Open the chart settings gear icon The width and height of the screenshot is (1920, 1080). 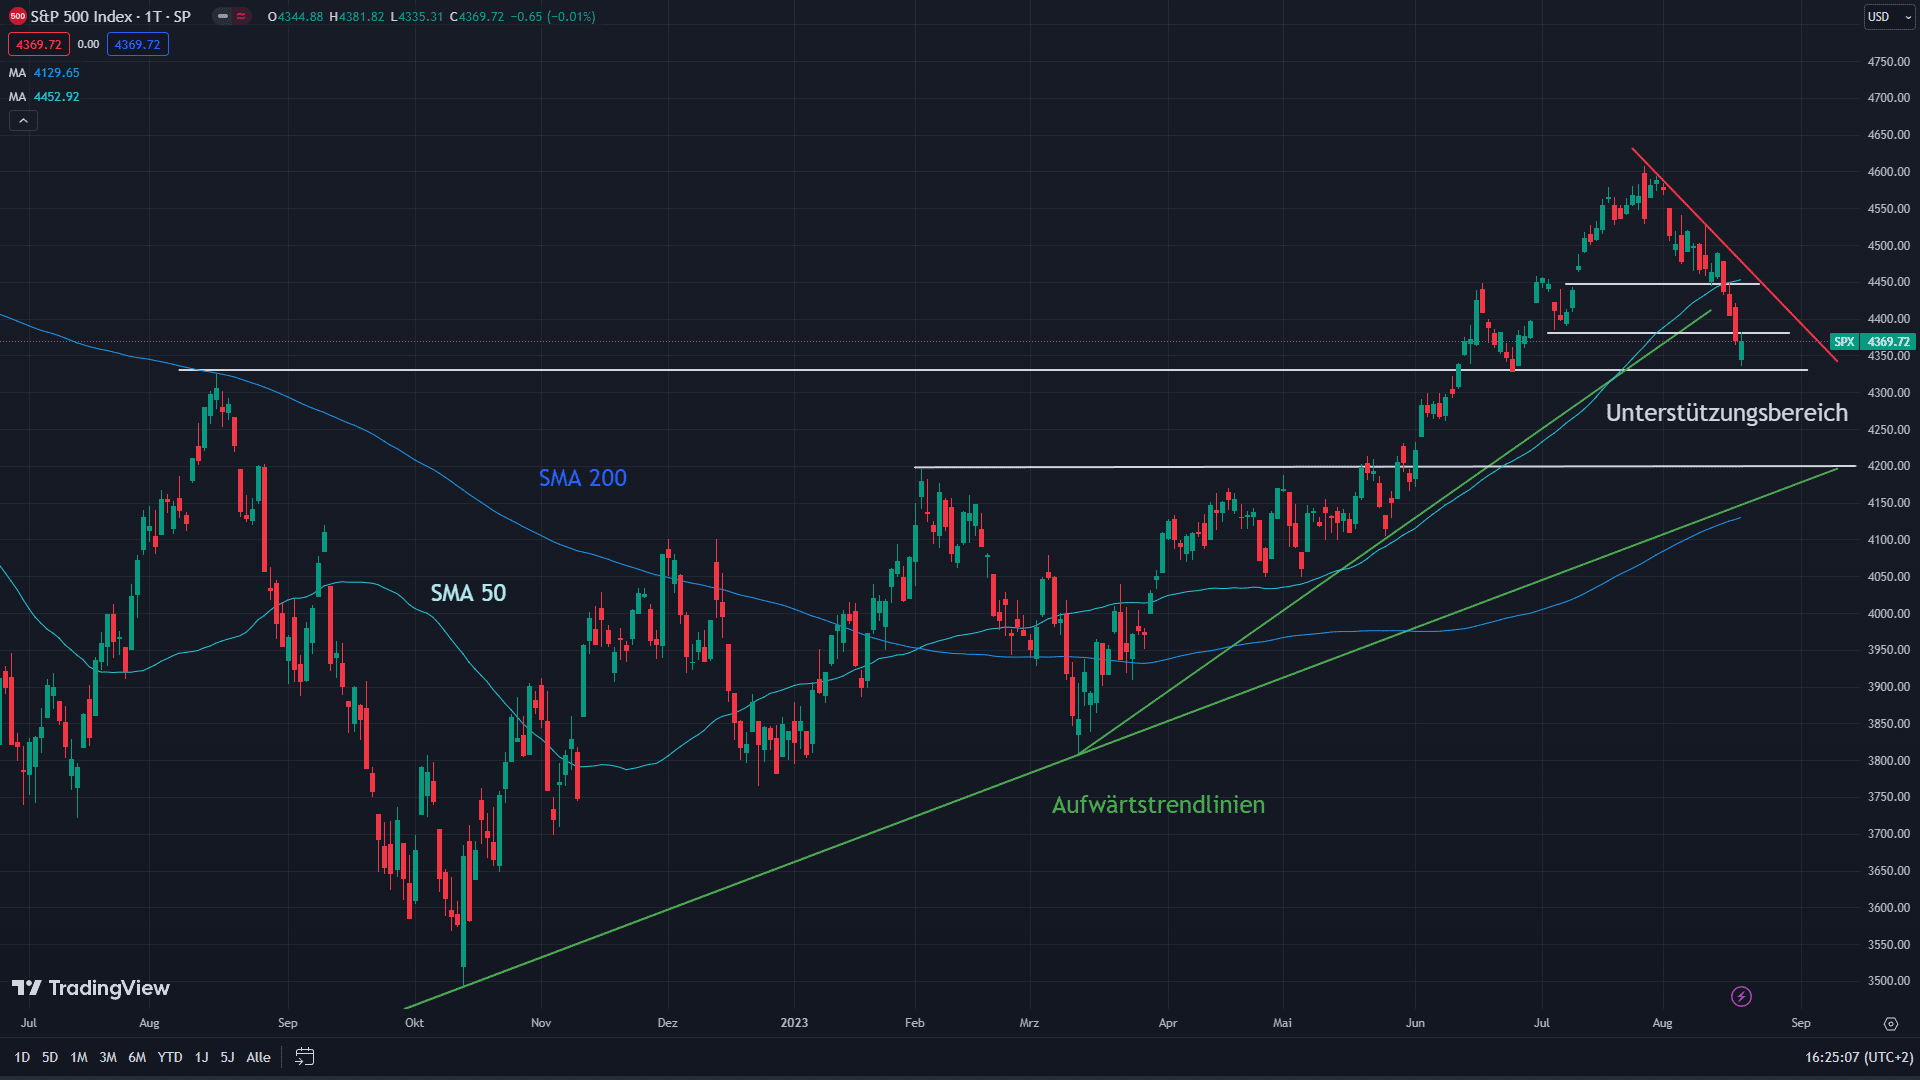pos(1890,1023)
